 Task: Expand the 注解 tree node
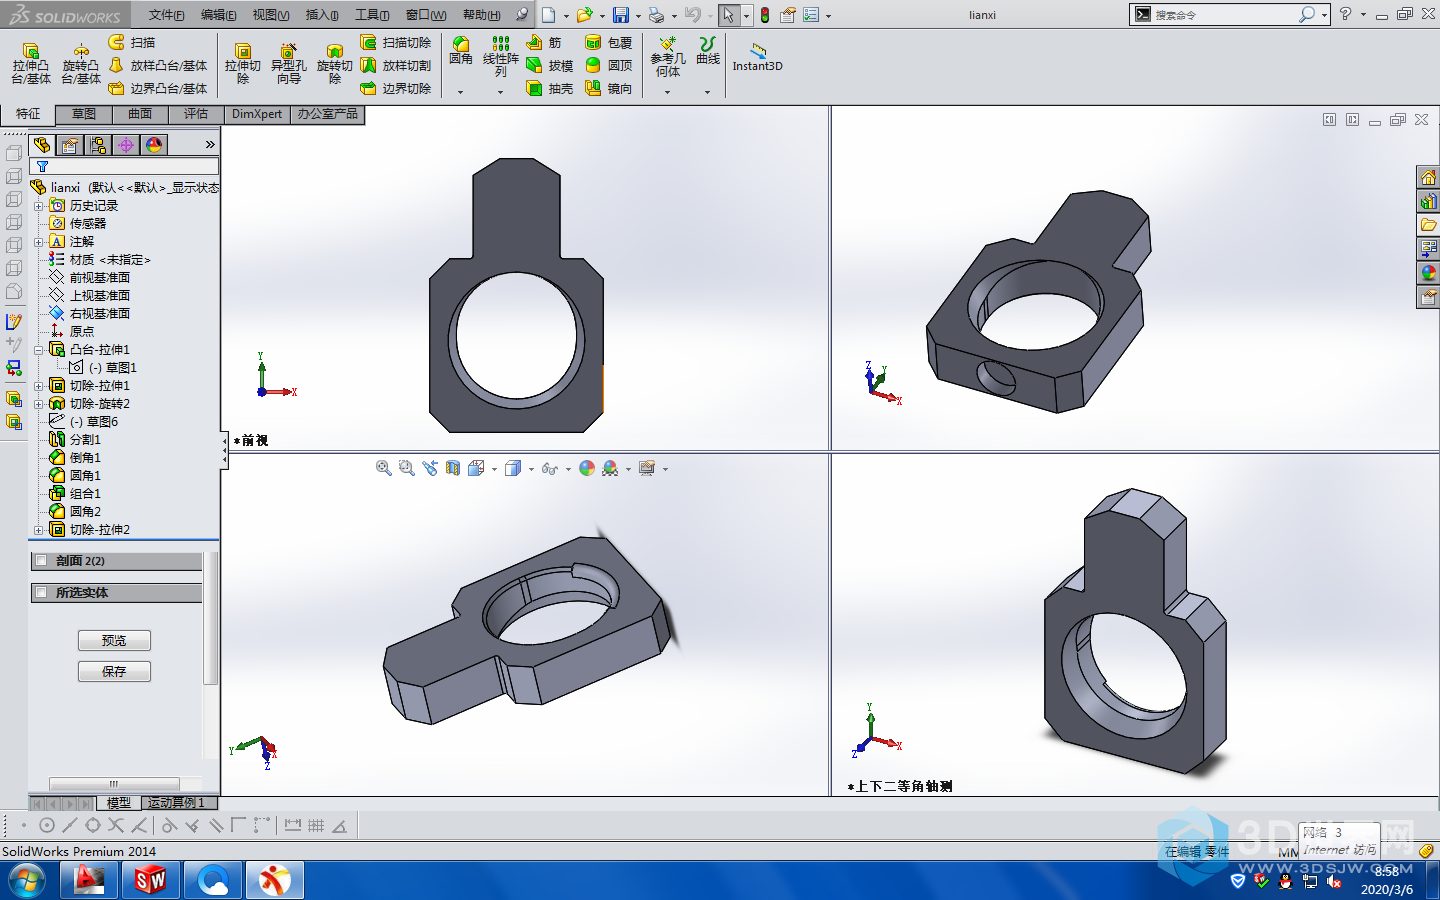[38, 242]
